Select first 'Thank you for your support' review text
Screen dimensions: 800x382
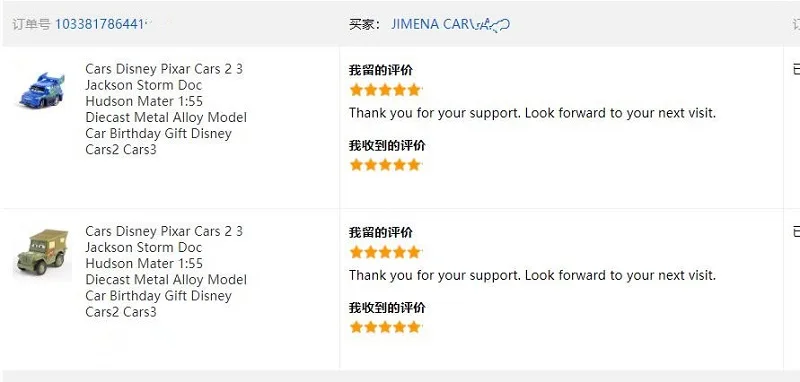tap(532, 113)
